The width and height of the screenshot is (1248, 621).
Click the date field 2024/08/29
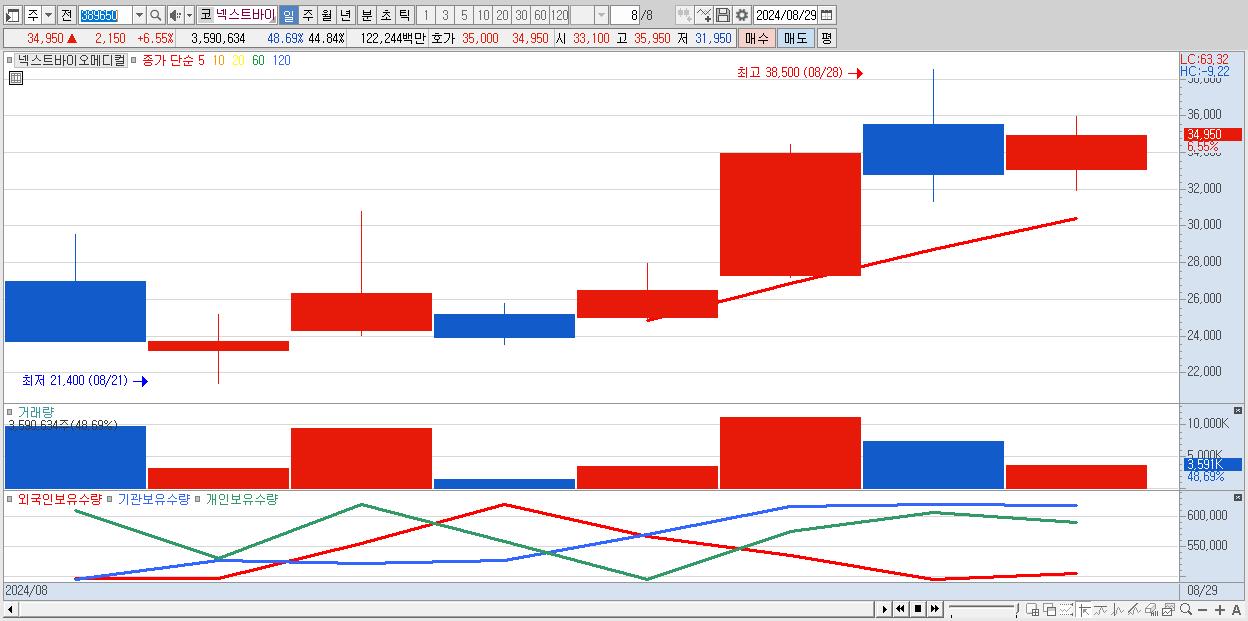pos(786,15)
